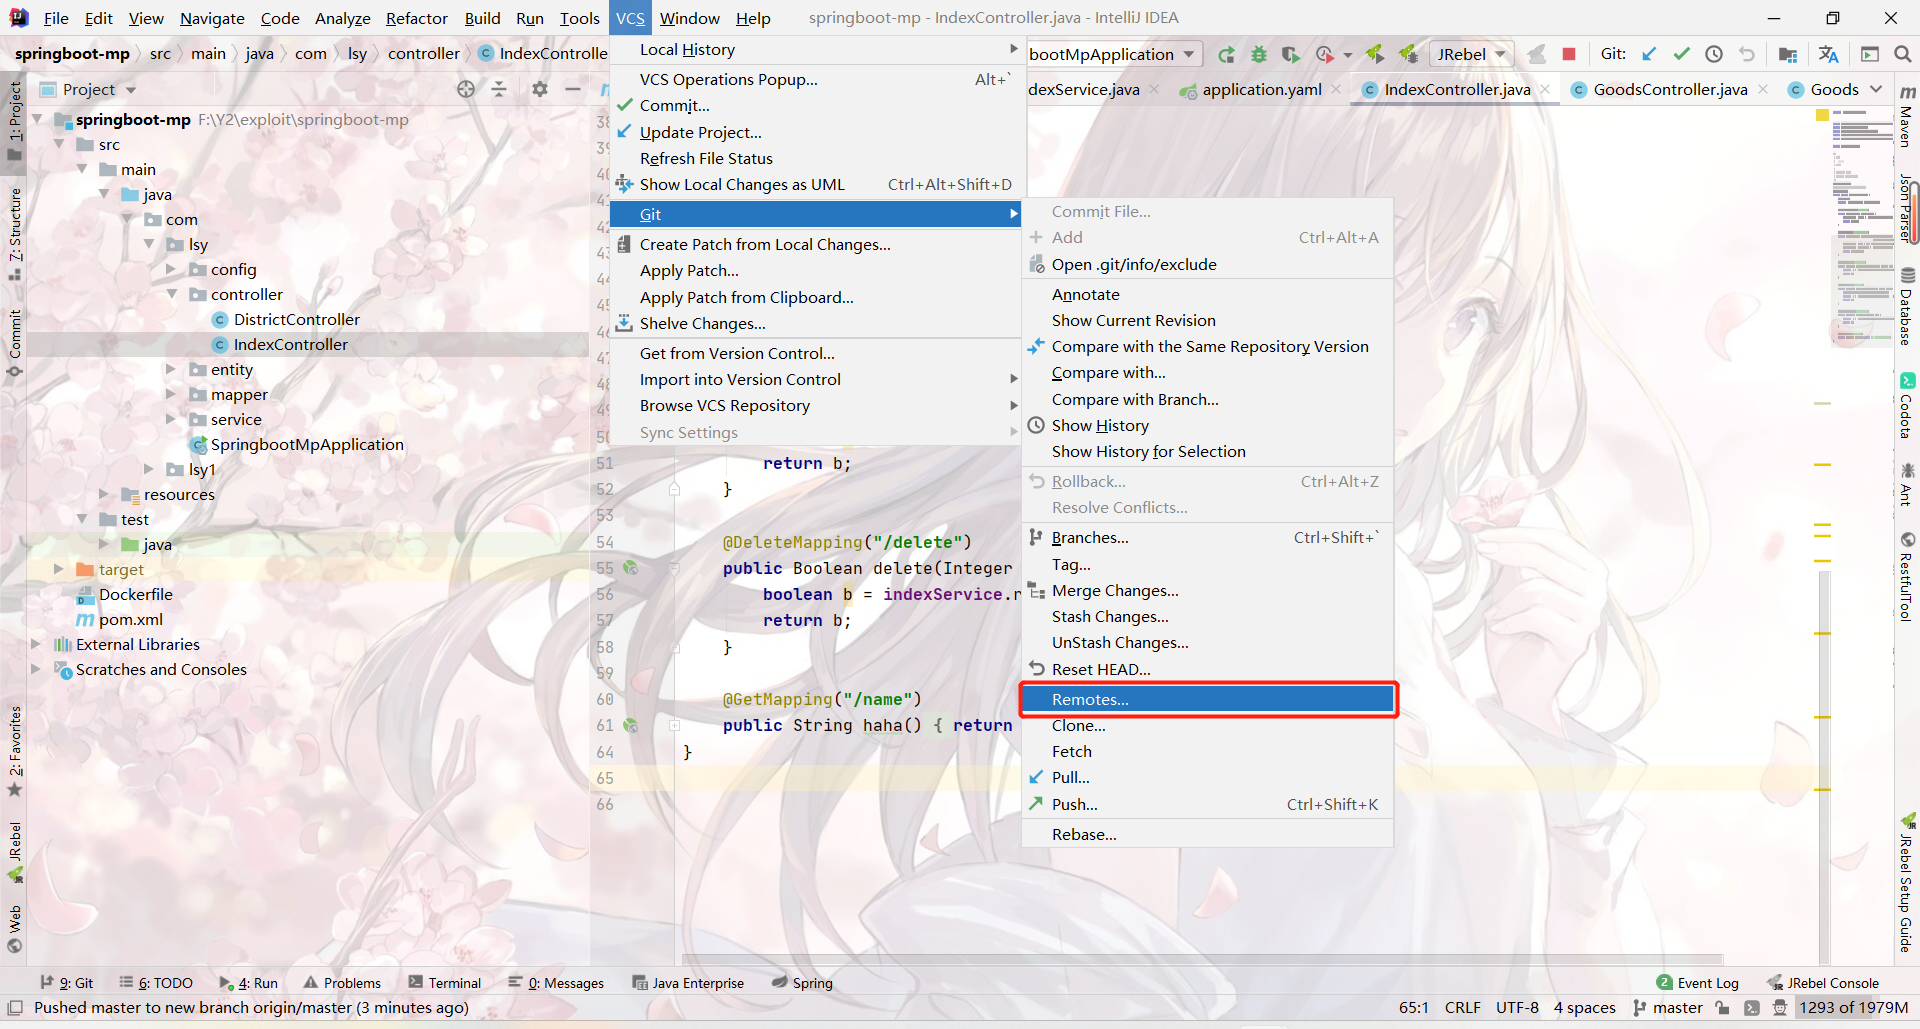Click the Git commit green checkmark icon

[1682, 54]
